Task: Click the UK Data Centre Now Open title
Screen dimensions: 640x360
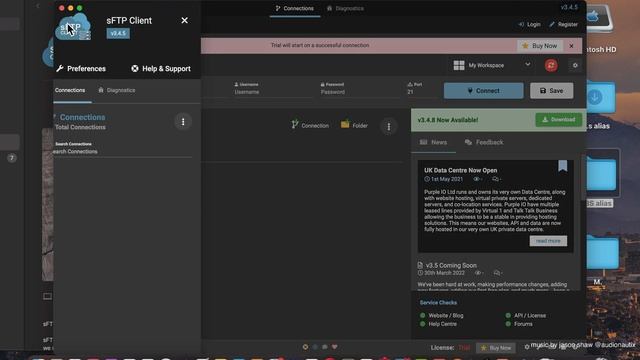Action: [x=460, y=170]
